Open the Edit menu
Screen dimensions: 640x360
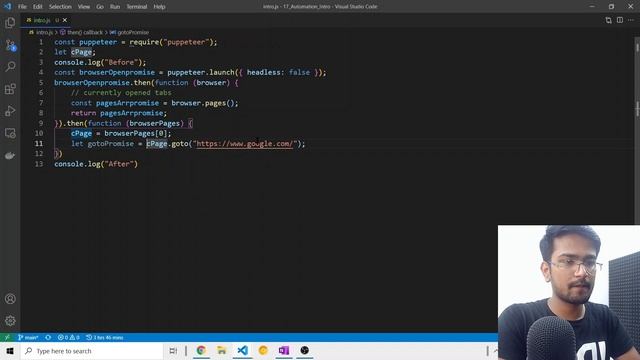(38, 7)
